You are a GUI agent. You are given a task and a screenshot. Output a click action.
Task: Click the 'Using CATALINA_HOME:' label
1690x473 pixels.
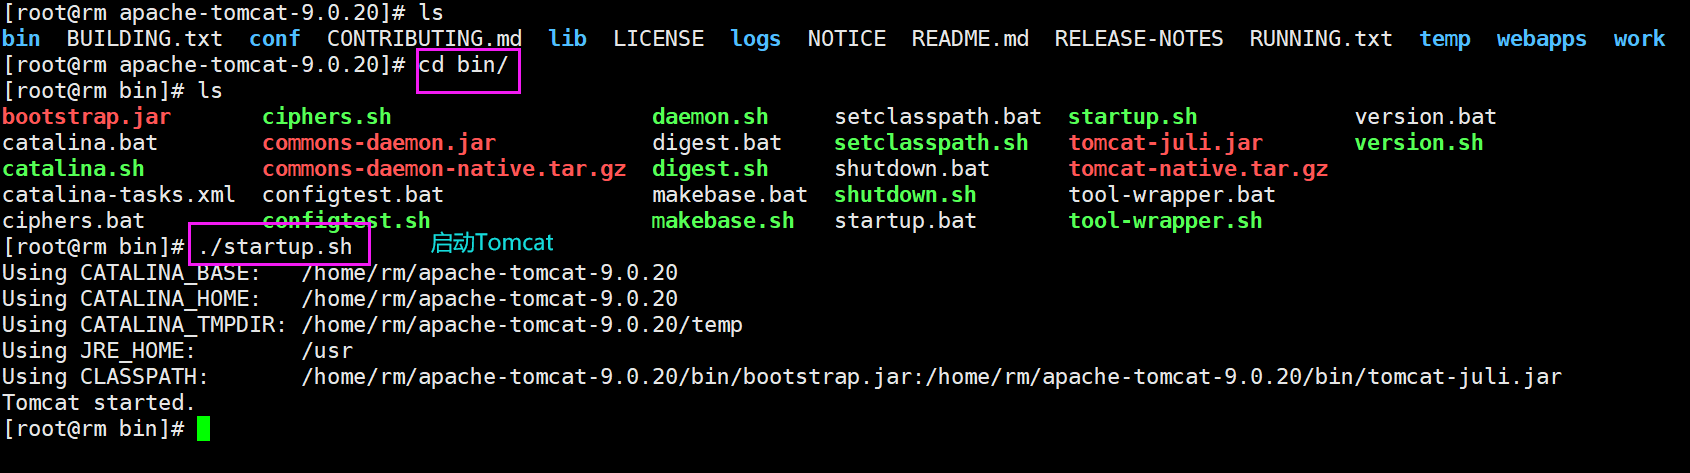click(x=131, y=299)
